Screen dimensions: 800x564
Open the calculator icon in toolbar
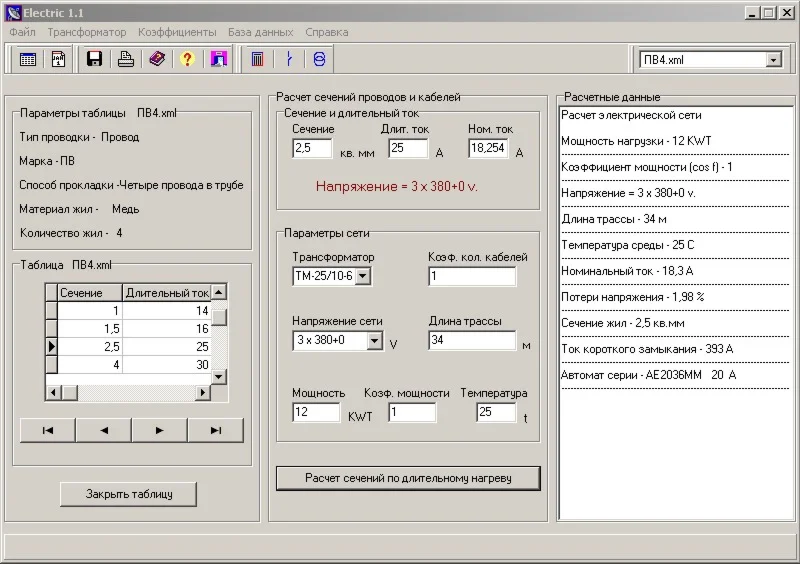pos(257,59)
